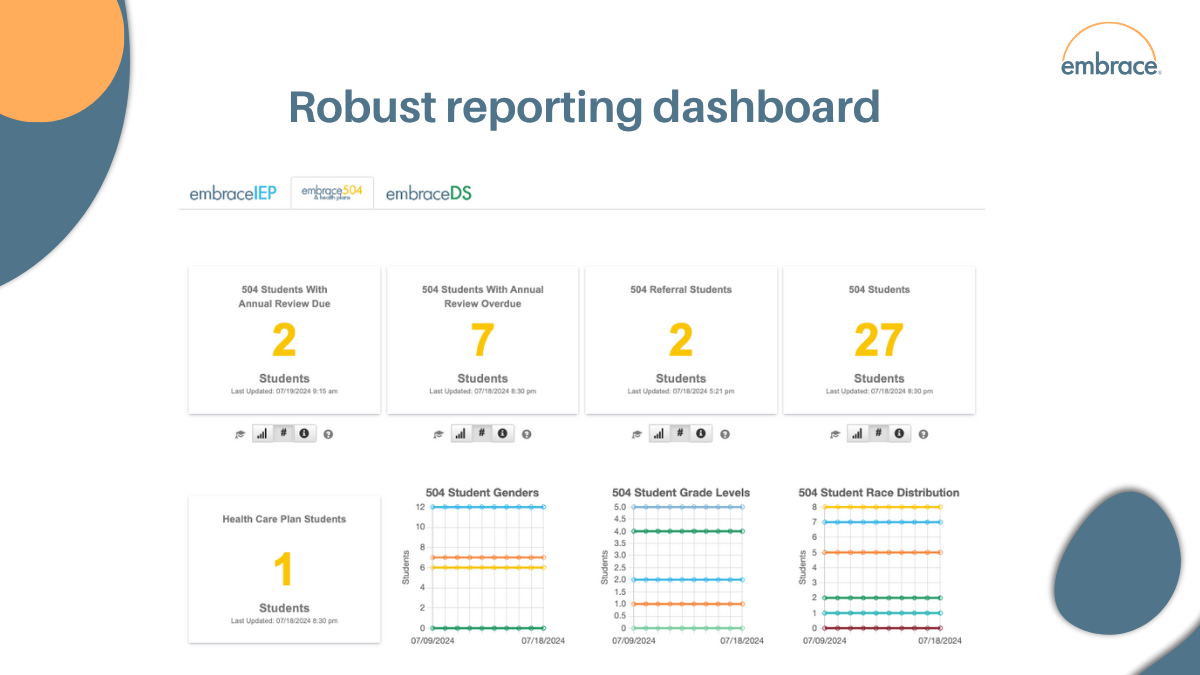The height and width of the screenshot is (675, 1200).
Task: Click the embrace logo in the corner
Action: coord(1111,50)
